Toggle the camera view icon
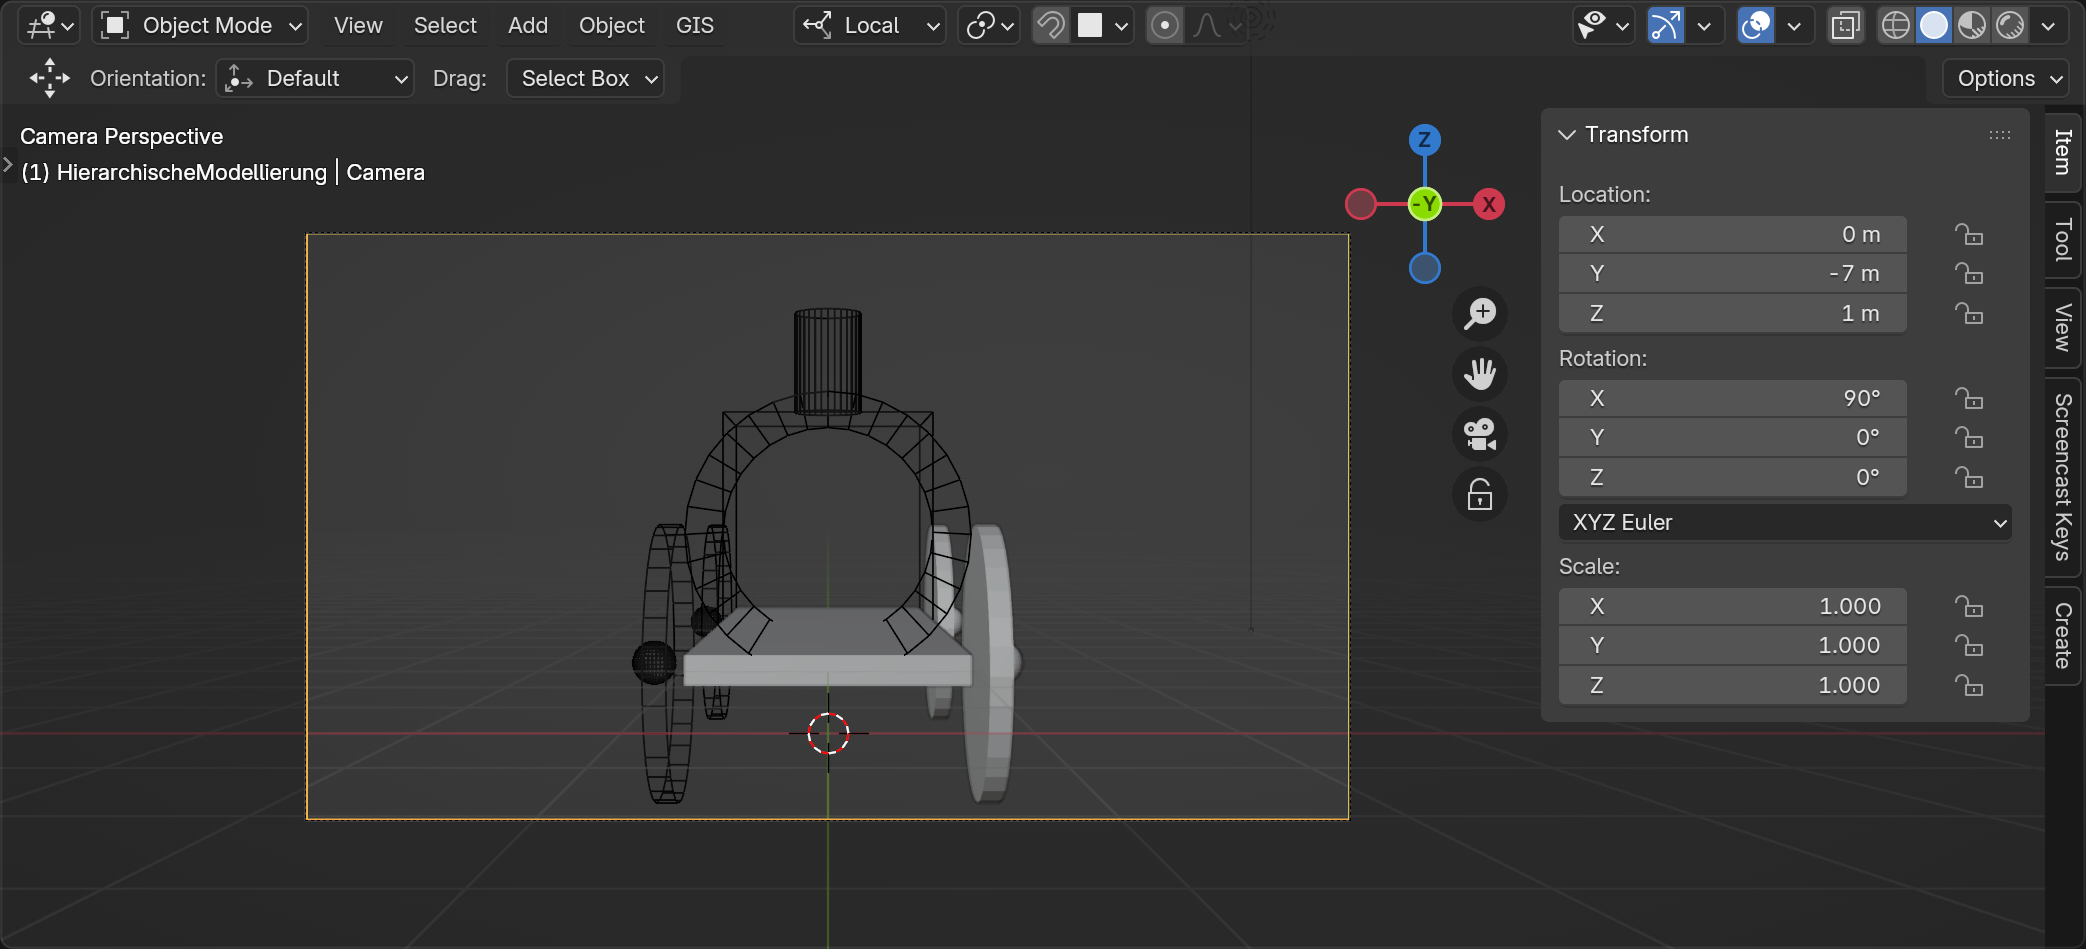The image size is (2086, 949). click(x=1479, y=434)
